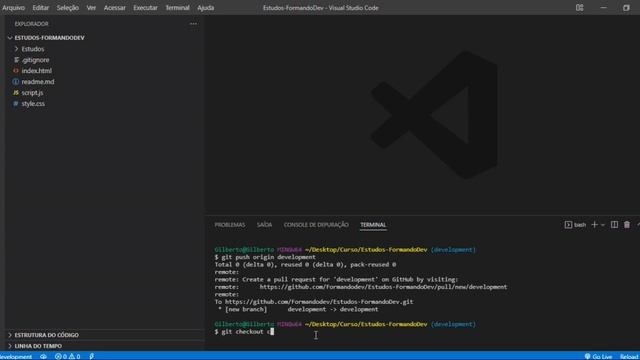Screen dimensions: 640x360
Task: Click the info icon beside readme.md
Action: click(16, 82)
